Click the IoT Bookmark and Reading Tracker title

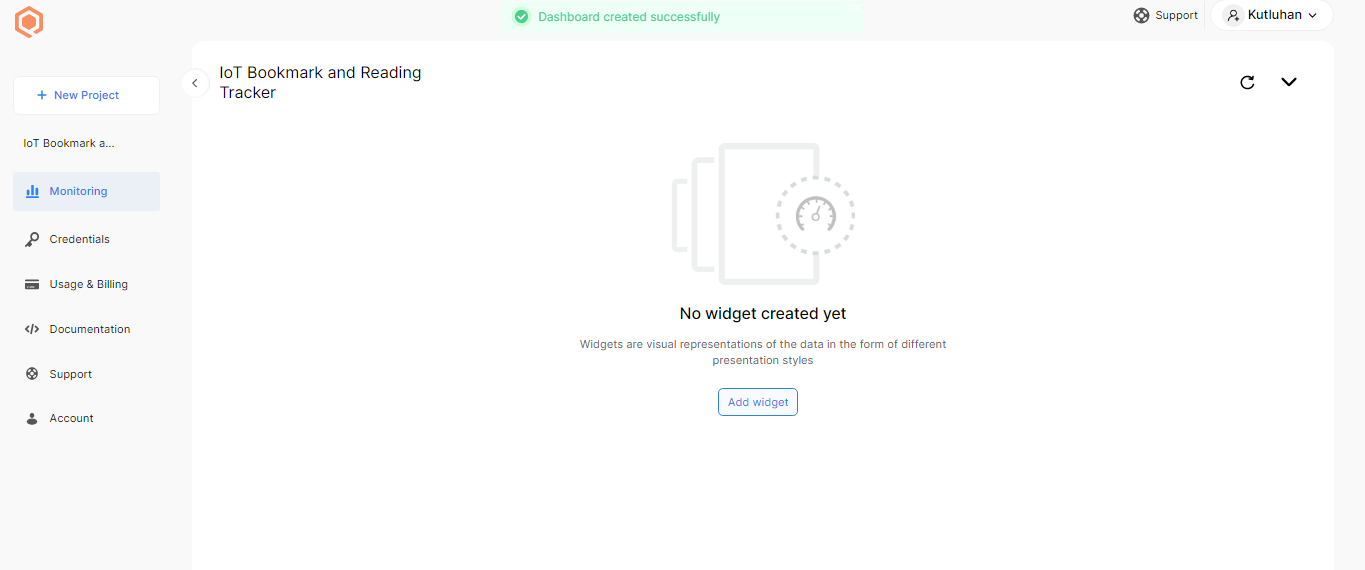320,82
